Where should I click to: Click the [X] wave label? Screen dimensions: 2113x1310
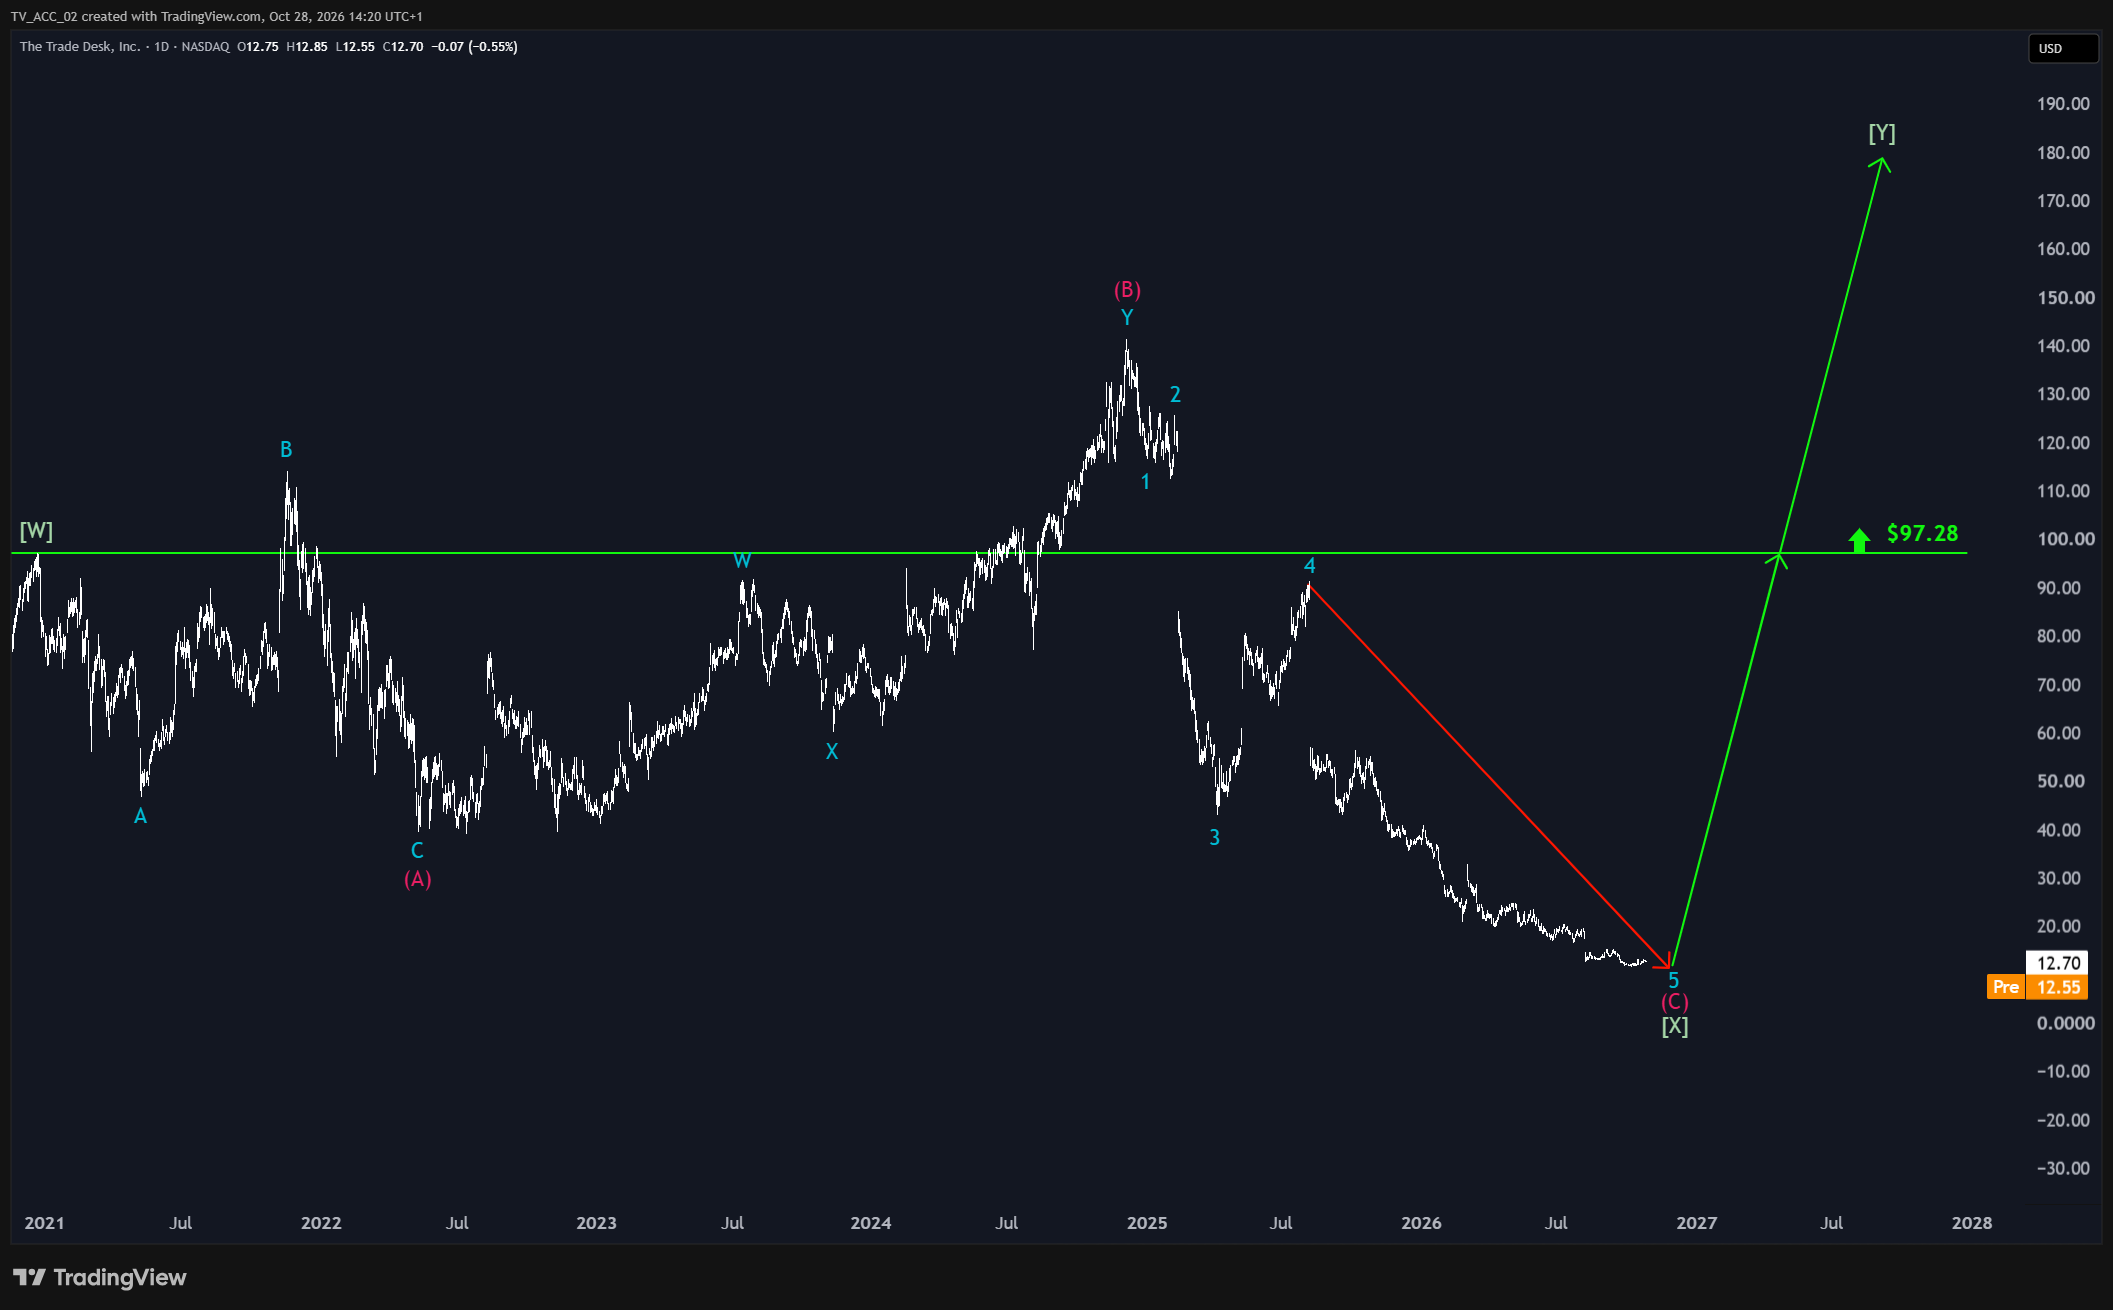point(1675,1026)
